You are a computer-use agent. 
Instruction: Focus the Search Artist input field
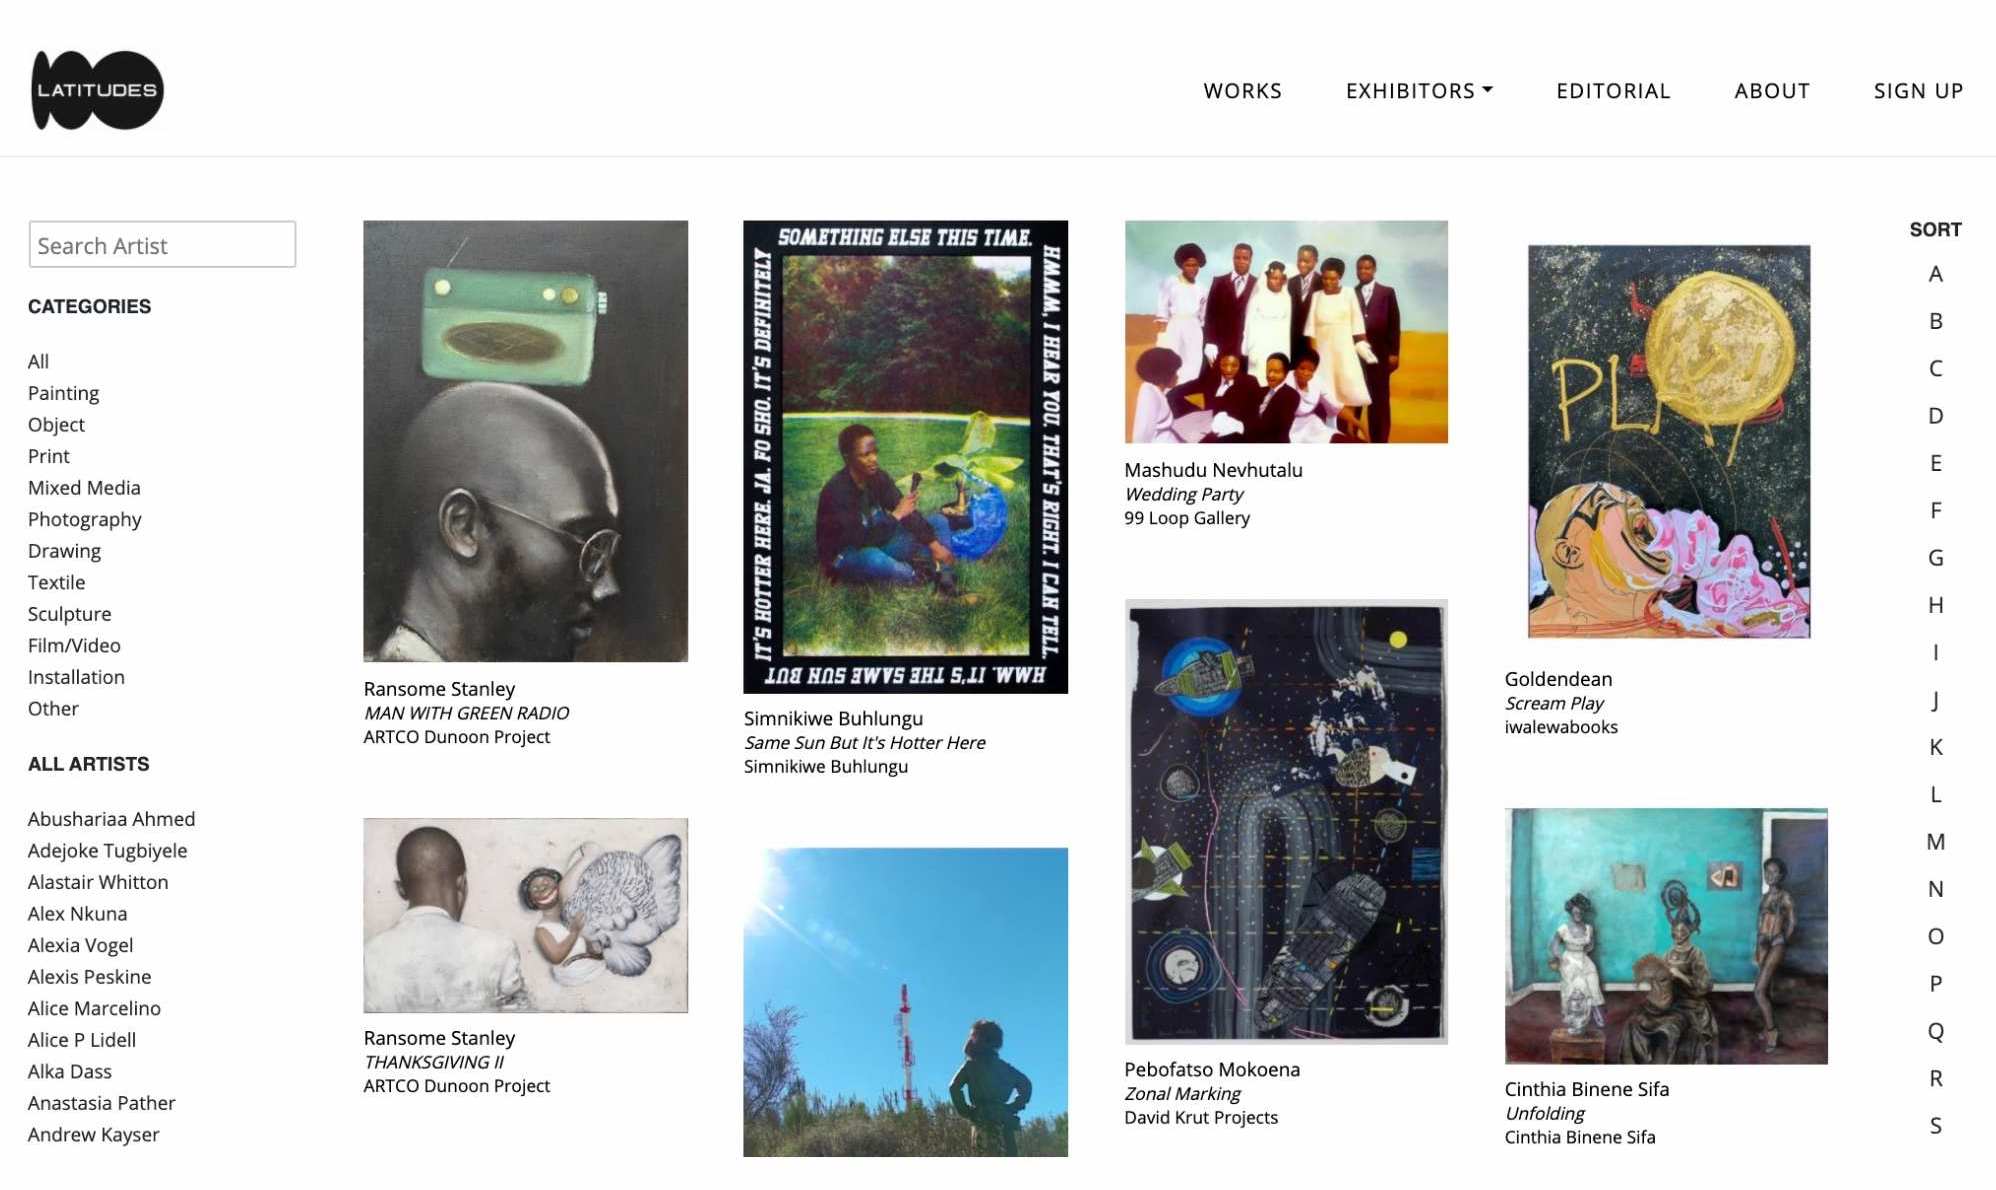(x=162, y=245)
